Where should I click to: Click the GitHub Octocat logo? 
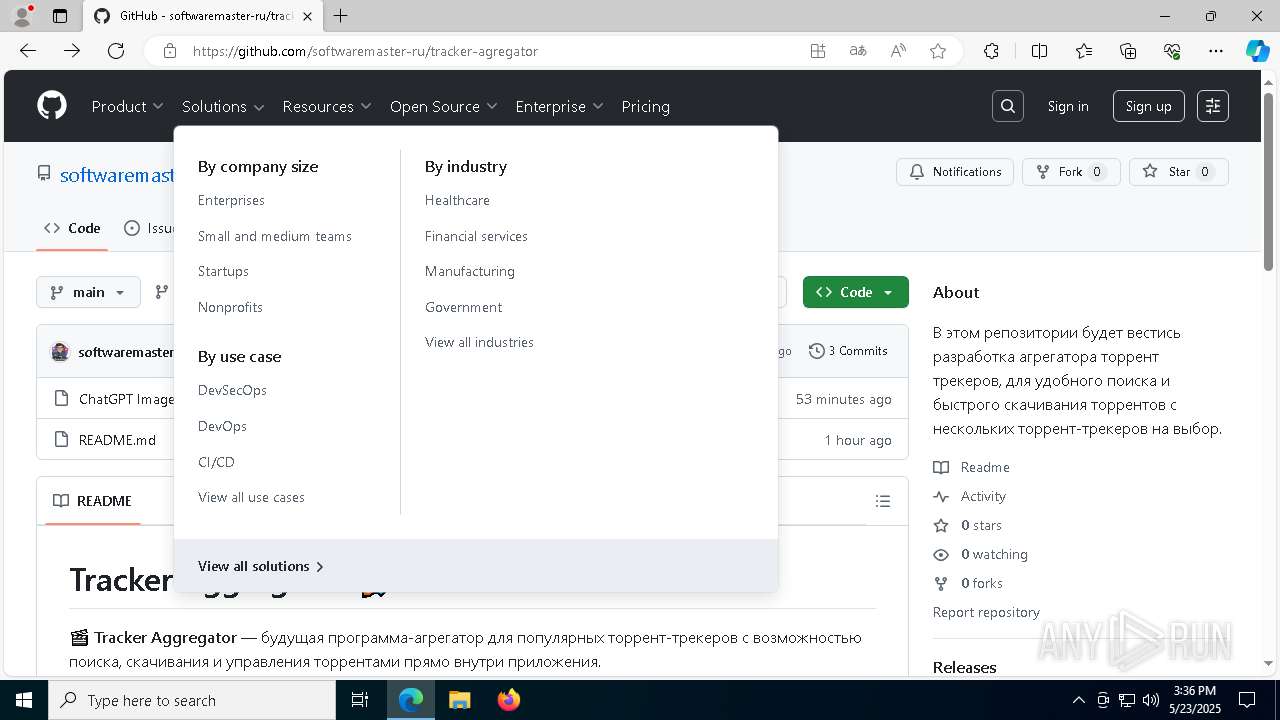52,106
